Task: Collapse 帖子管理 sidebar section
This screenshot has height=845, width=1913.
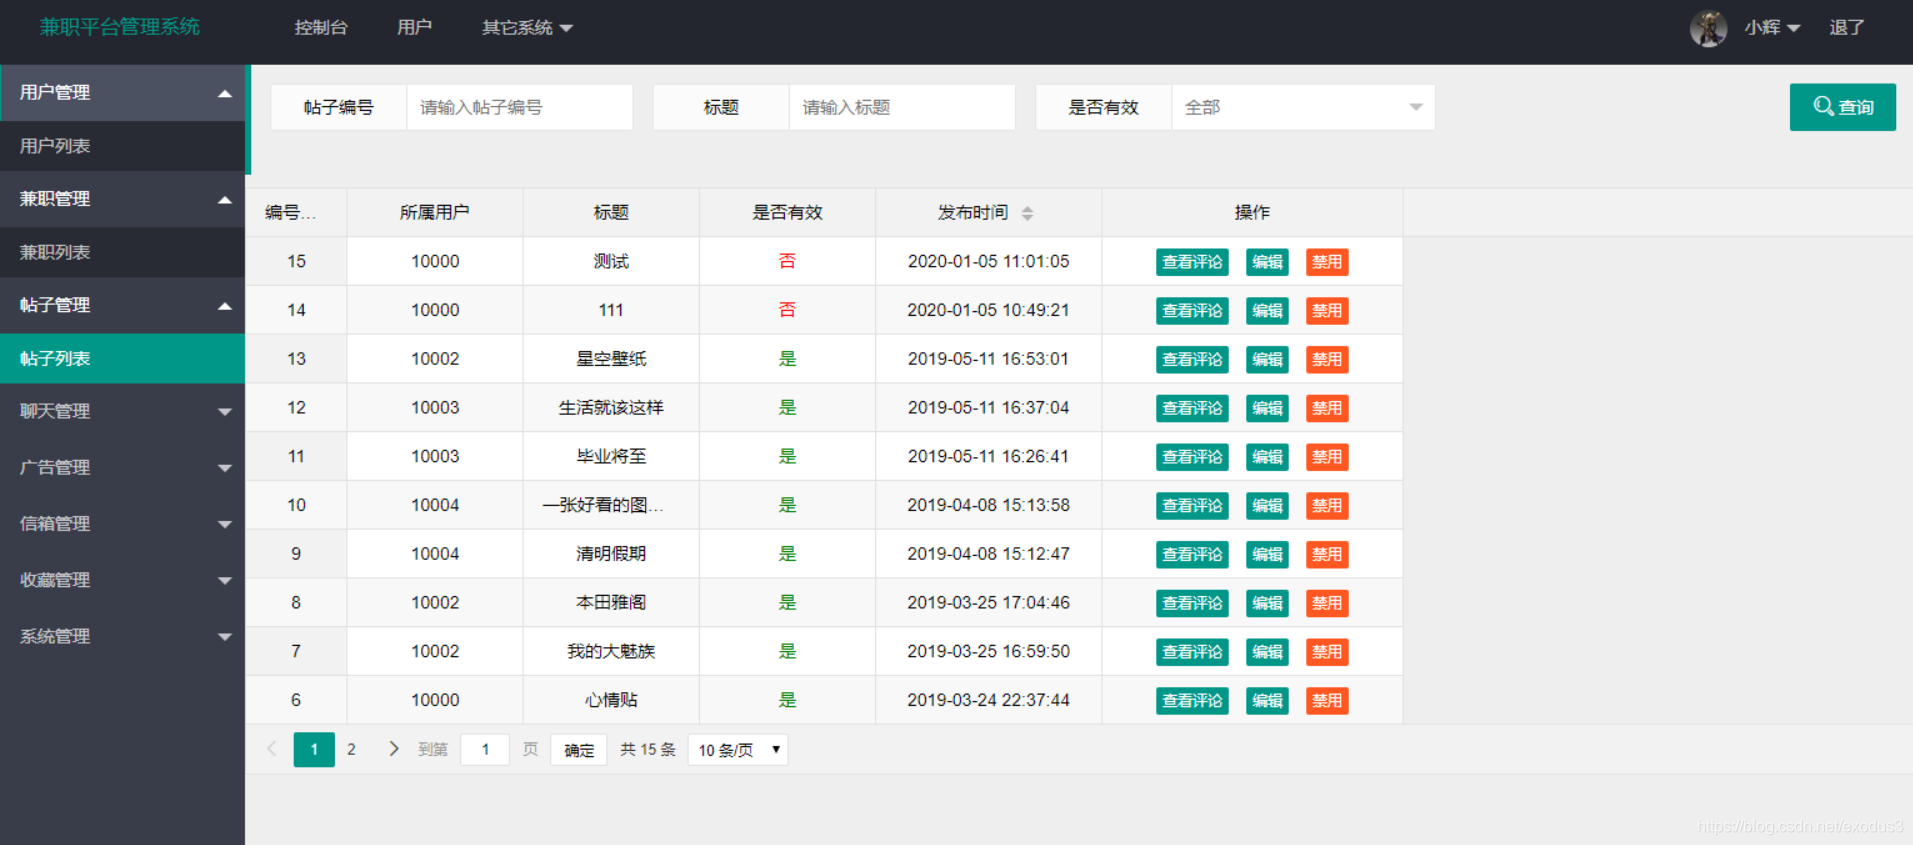Action: (122, 305)
